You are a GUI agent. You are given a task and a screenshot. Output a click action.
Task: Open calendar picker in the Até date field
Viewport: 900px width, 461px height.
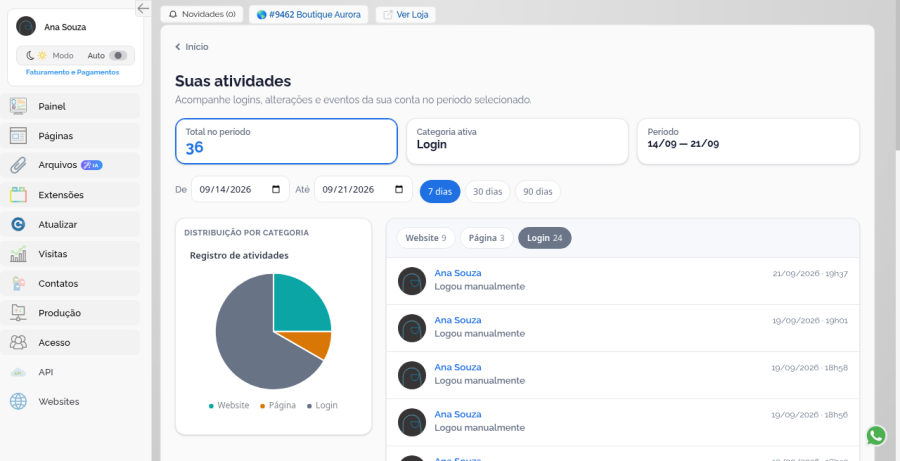tap(399, 189)
